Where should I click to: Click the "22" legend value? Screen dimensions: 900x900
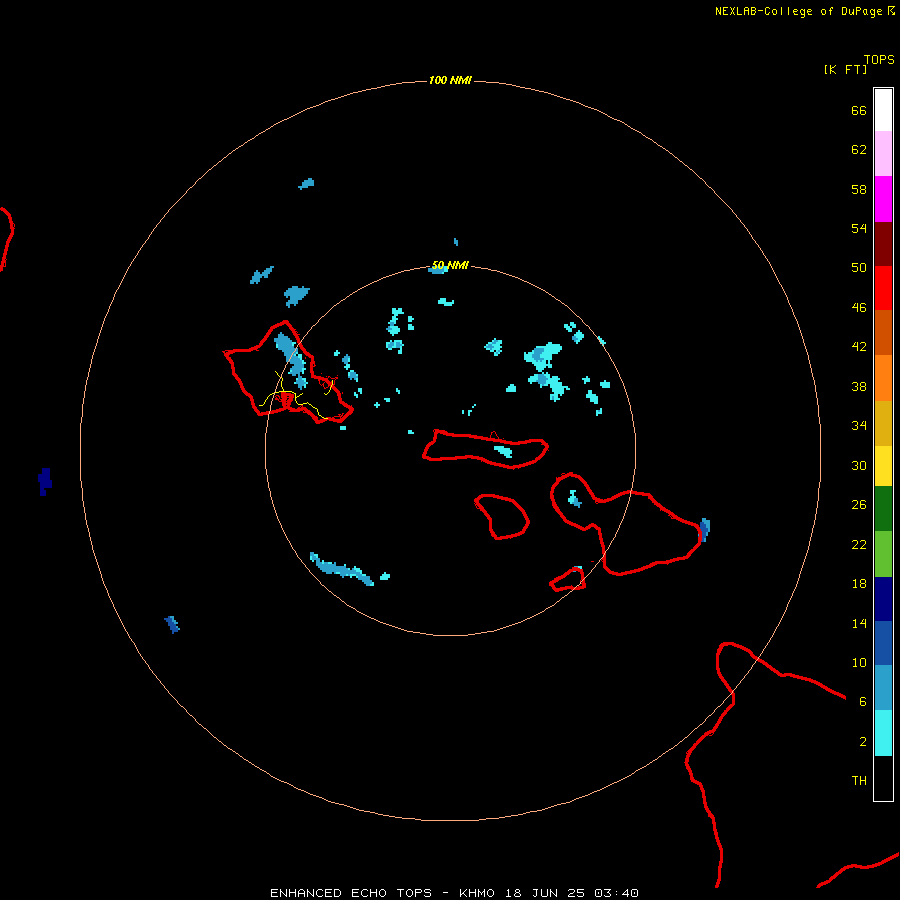tap(859, 545)
